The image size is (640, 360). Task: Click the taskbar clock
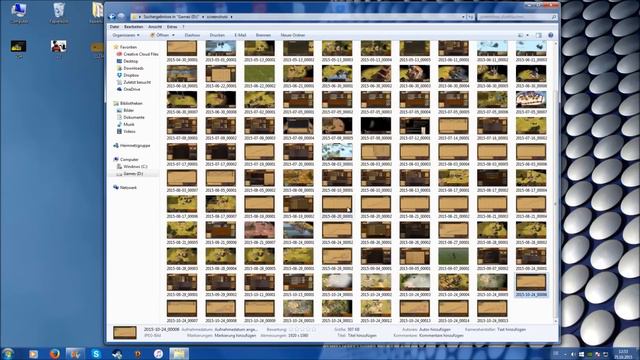[623, 354]
